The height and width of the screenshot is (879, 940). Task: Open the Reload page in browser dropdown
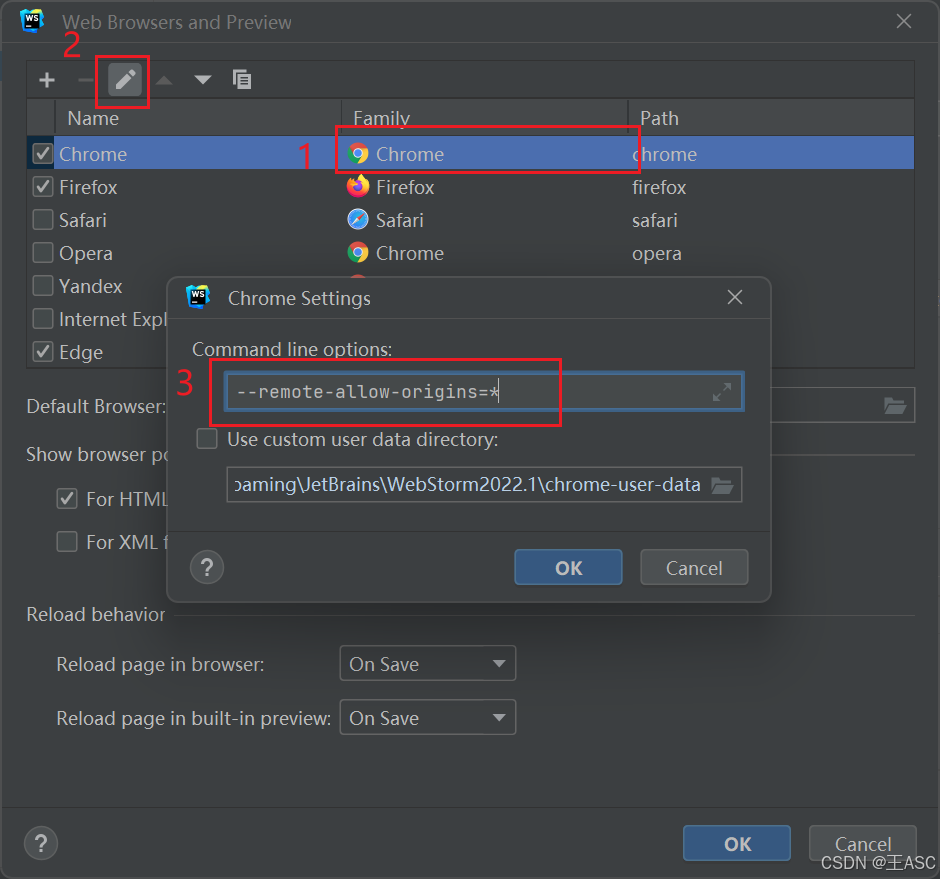(x=427, y=664)
